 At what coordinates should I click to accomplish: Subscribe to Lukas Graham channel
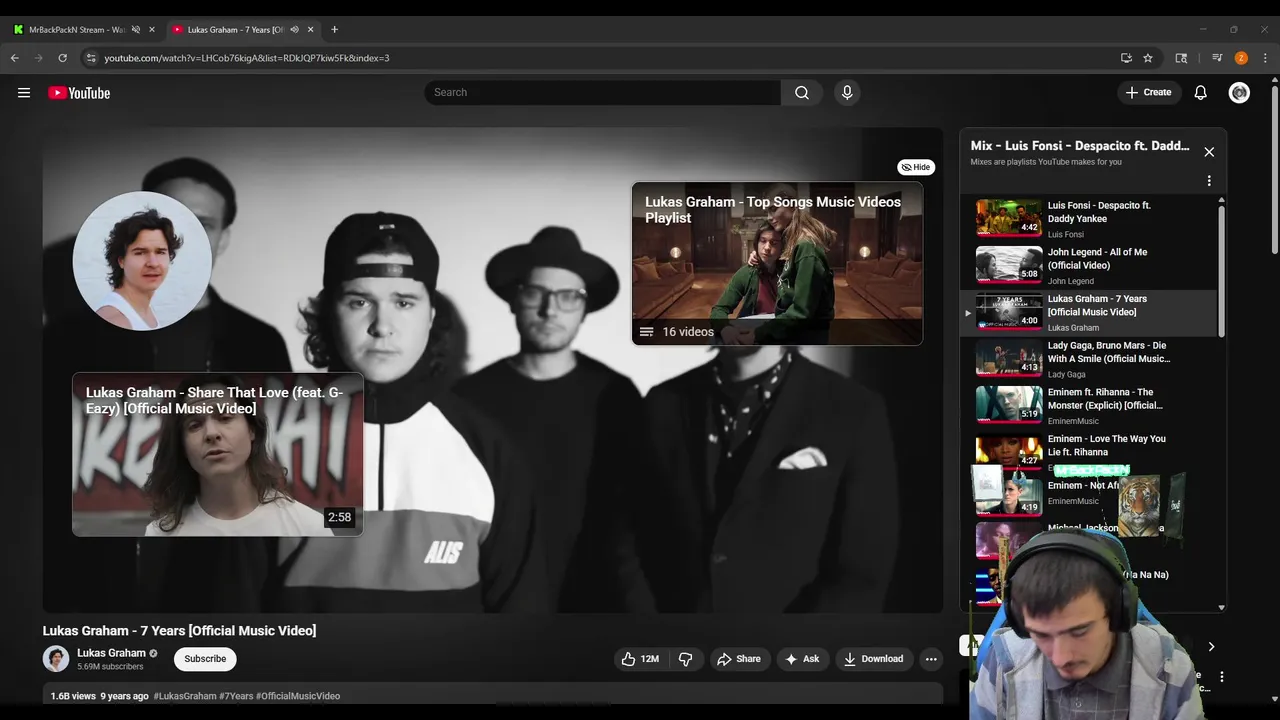(x=205, y=659)
